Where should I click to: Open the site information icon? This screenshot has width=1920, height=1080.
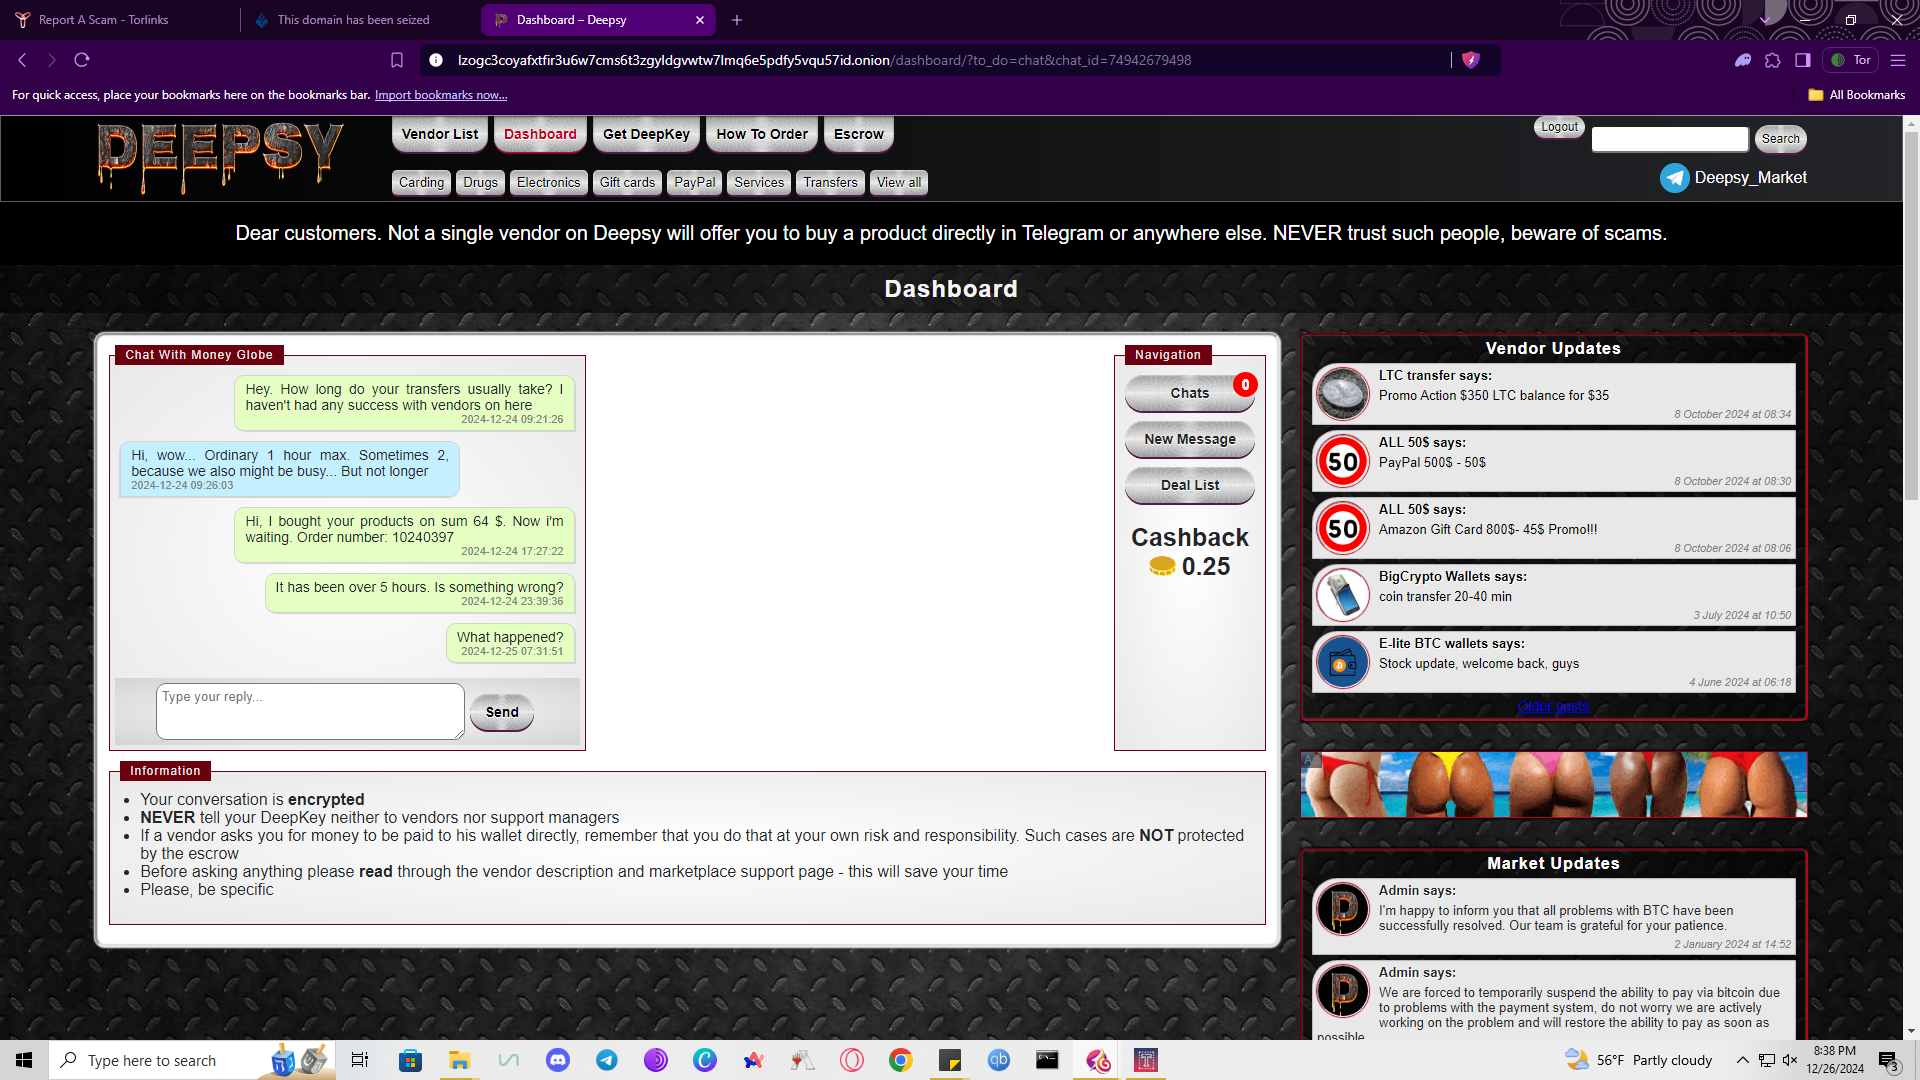pos(436,60)
